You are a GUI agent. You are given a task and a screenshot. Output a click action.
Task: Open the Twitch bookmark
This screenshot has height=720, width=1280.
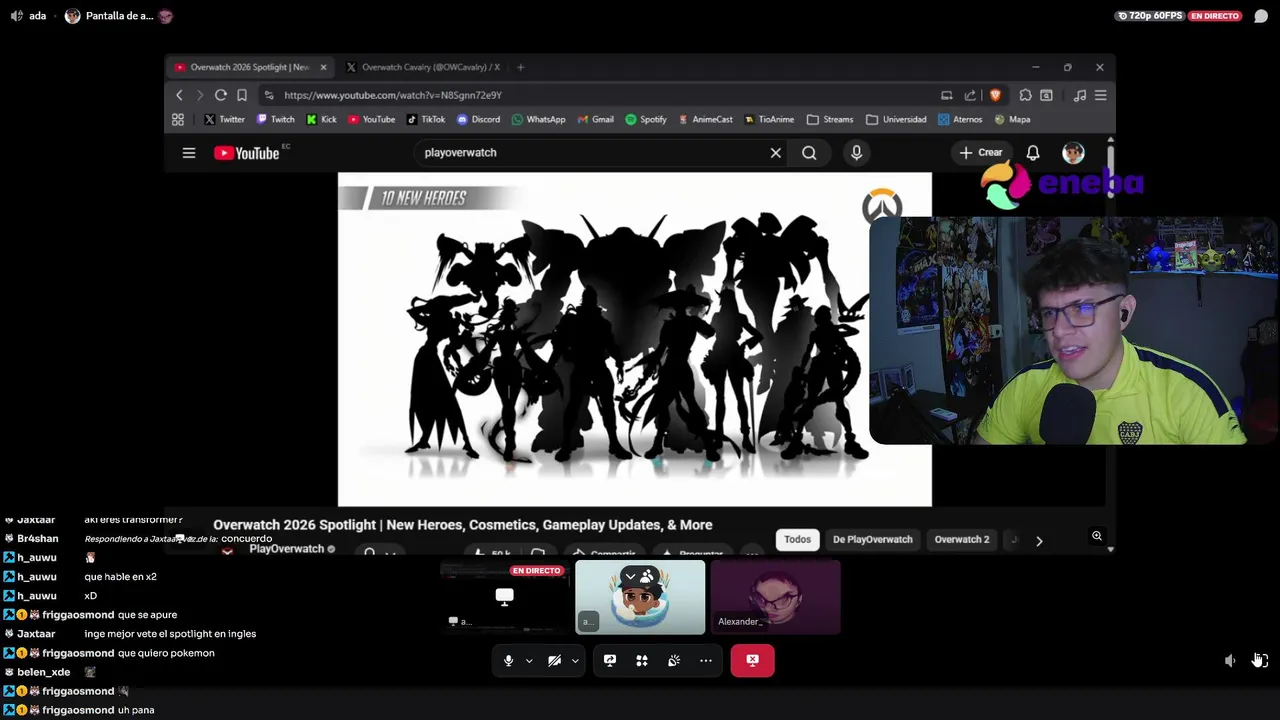[x=275, y=119]
